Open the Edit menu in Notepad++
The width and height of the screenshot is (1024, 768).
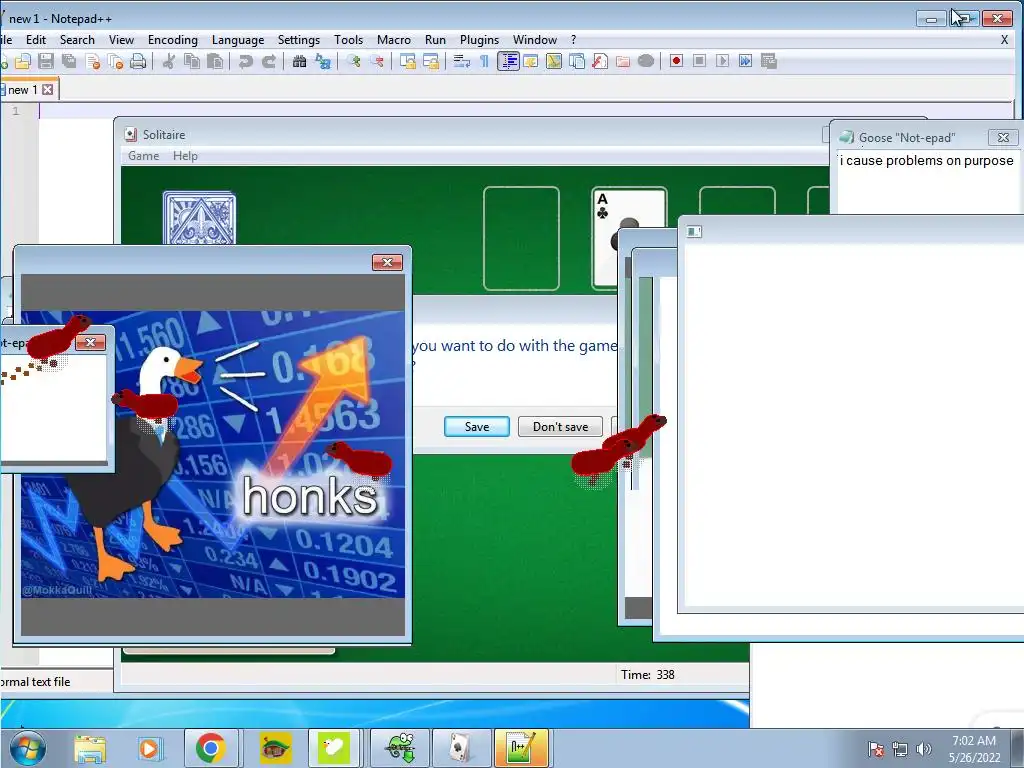click(36, 40)
